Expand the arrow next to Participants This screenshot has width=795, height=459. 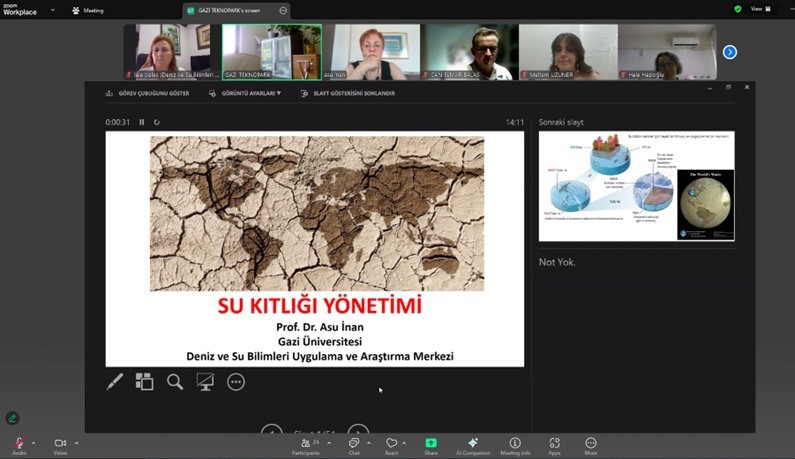coord(329,443)
